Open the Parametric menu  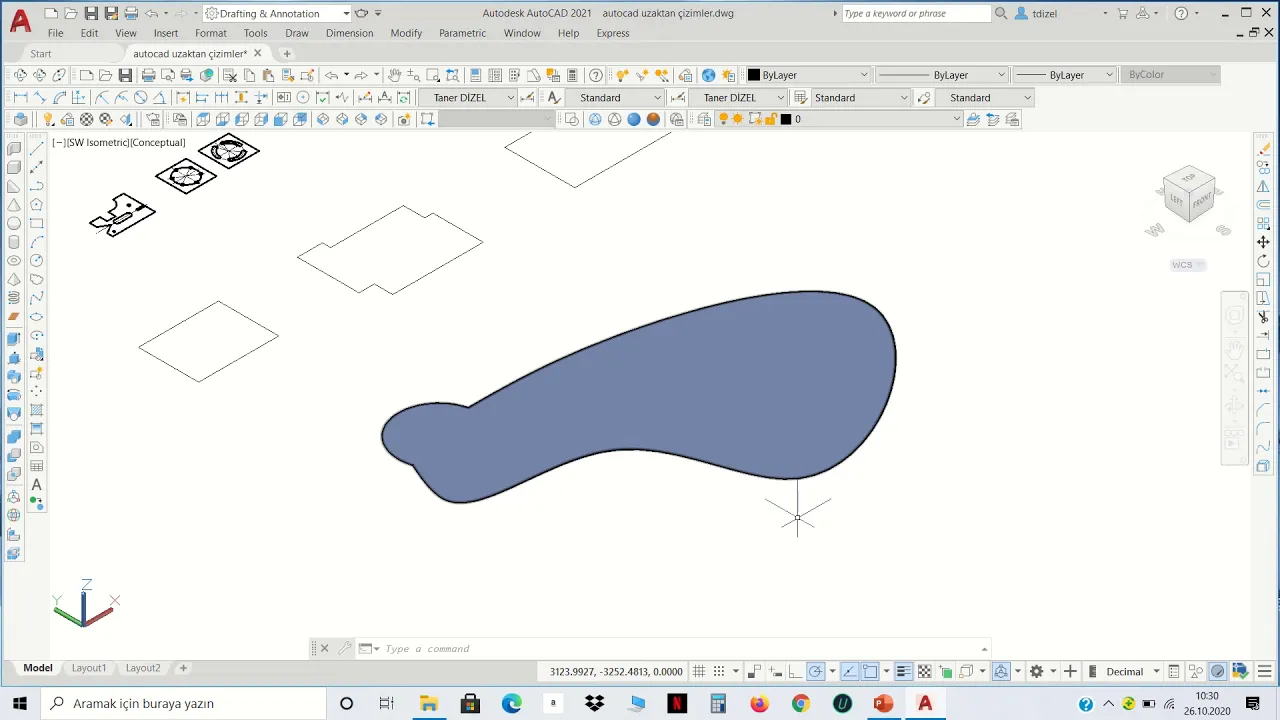click(x=462, y=33)
